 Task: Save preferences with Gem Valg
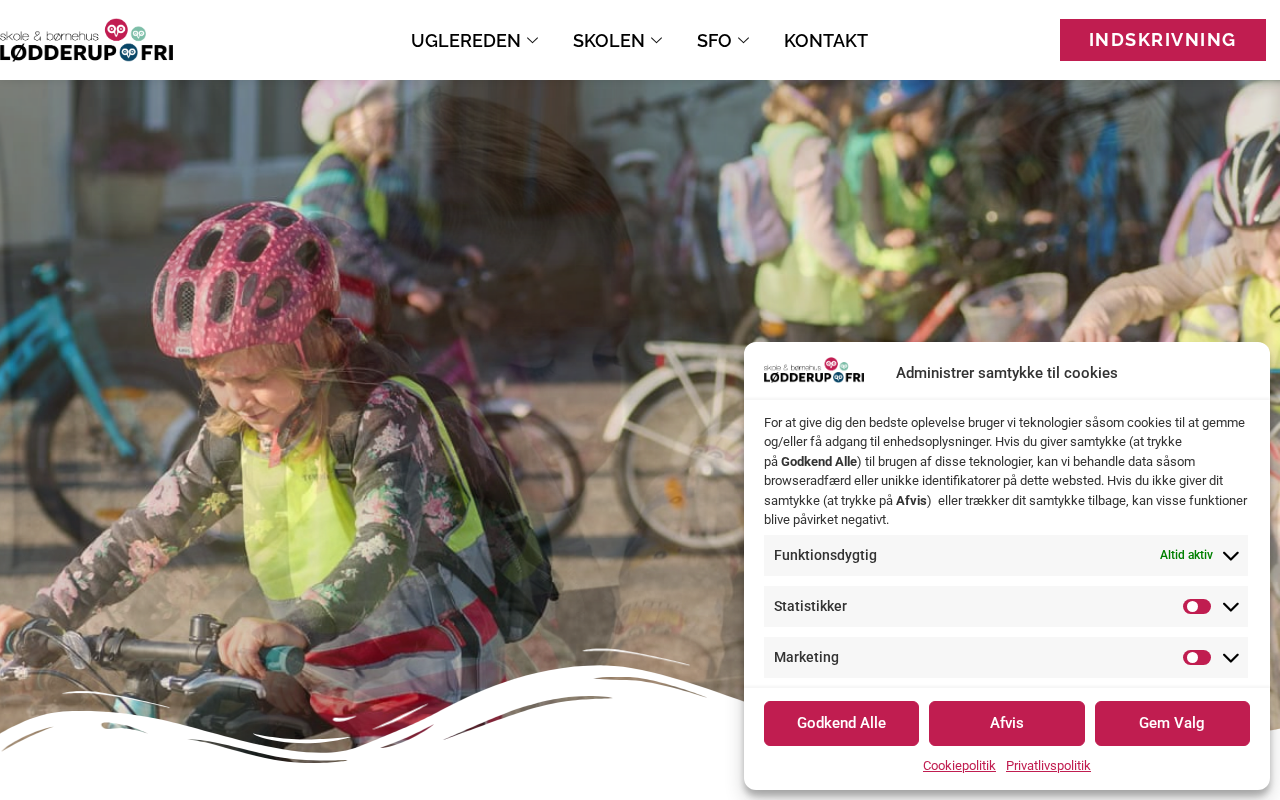tap(1172, 723)
